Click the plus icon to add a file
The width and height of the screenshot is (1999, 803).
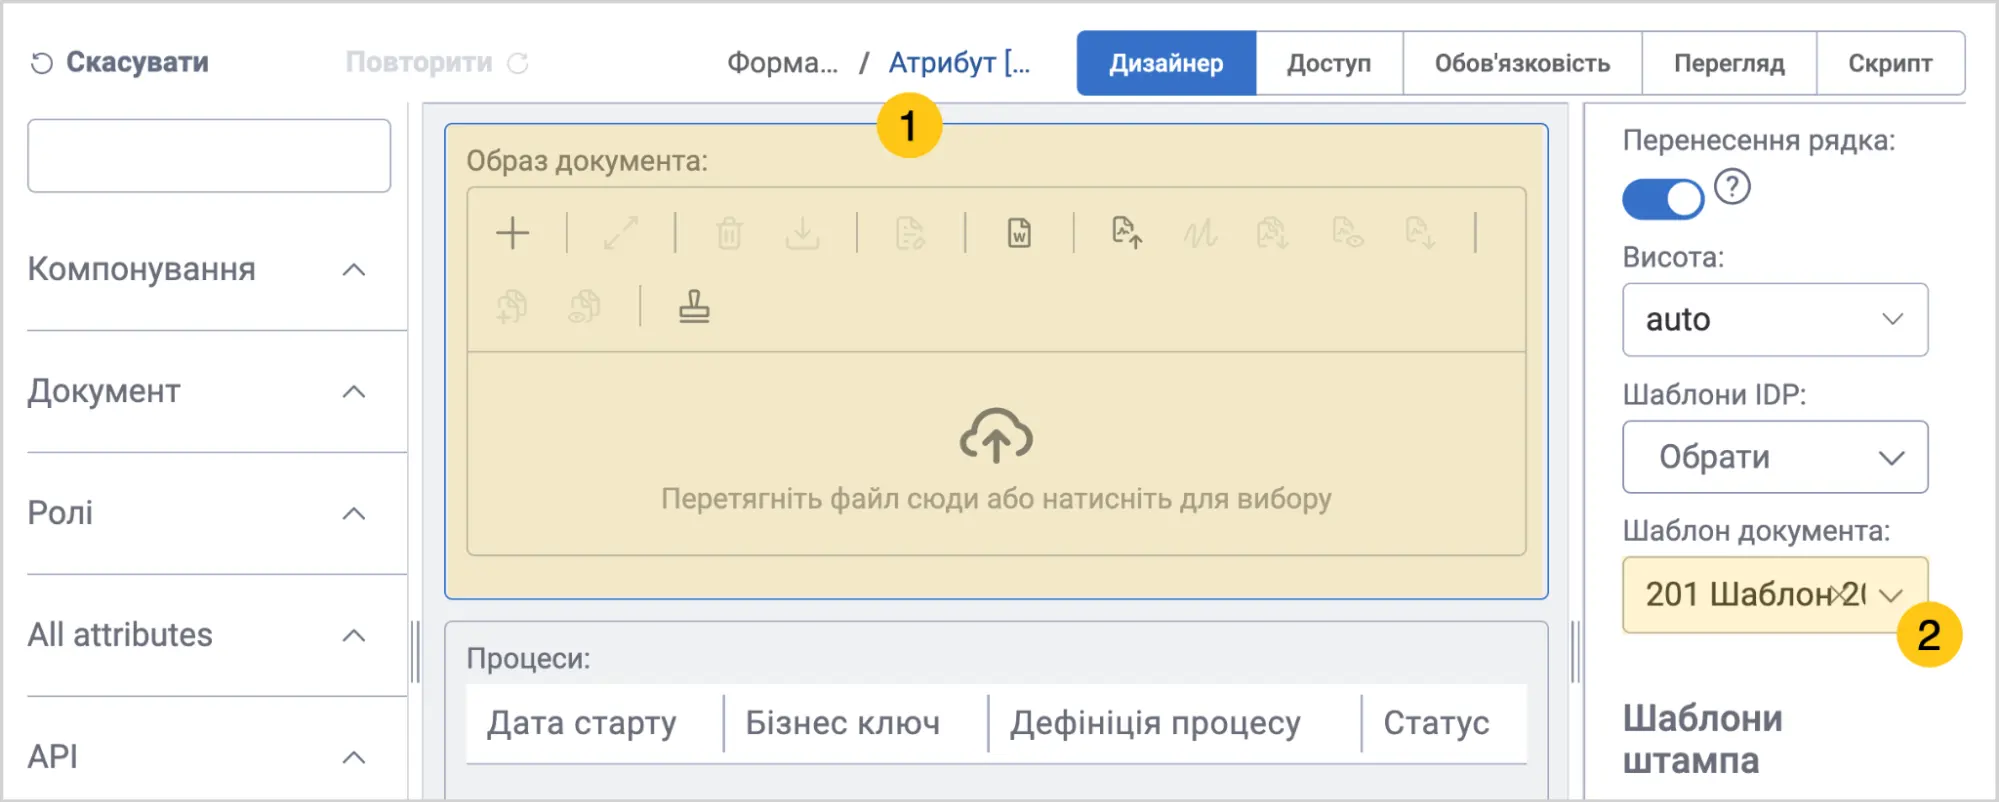pos(512,233)
